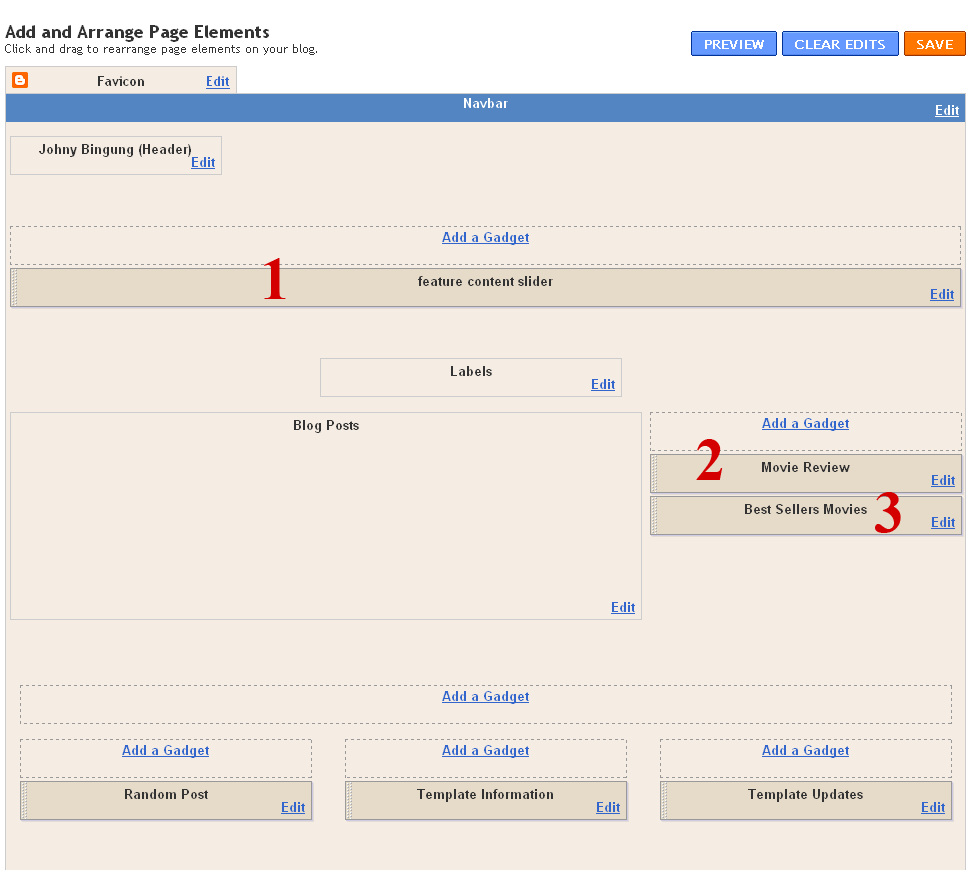Select the feature content slider title text
969x870 pixels.
point(485,282)
